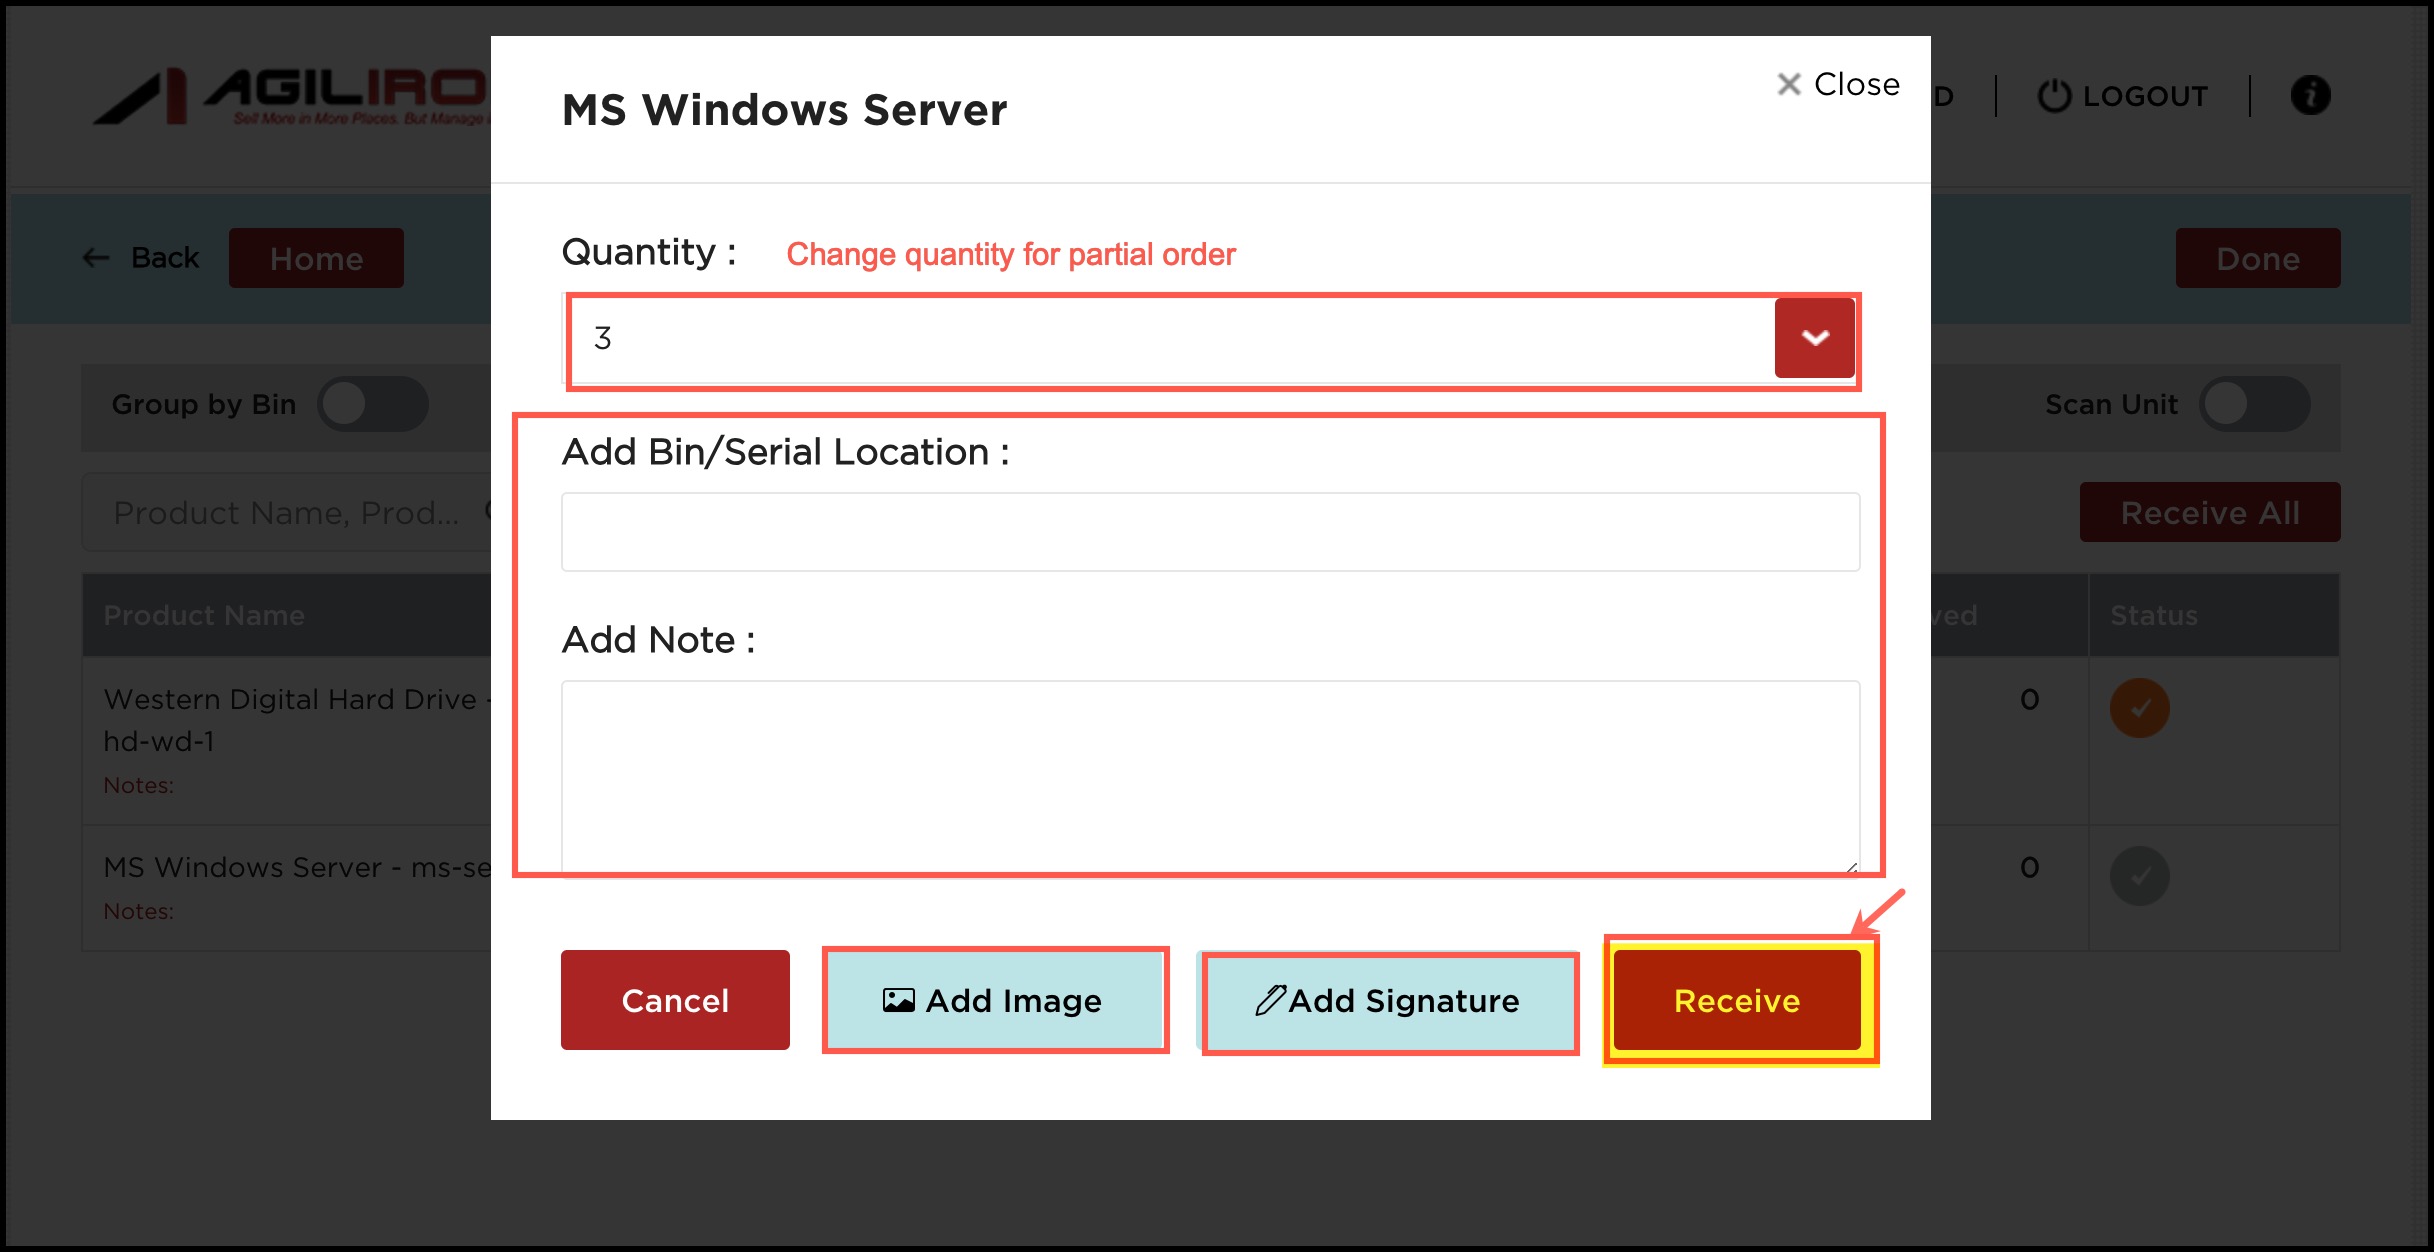This screenshot has height=1252, width=2434.
Task: Open the Quantity dropdown arrow
Action: (1815, 338)
